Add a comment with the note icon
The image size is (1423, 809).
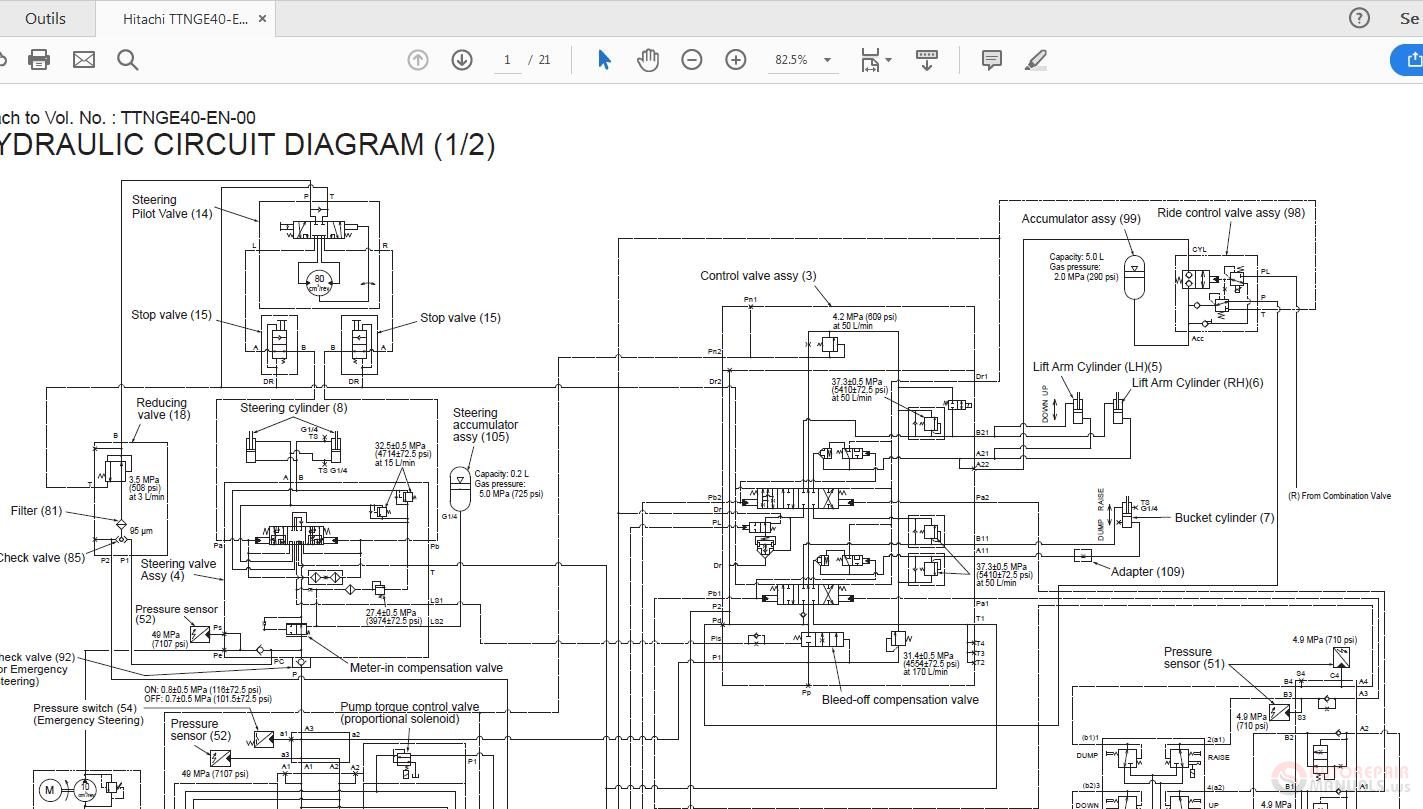pyautogui.click(x=992, y=60)
